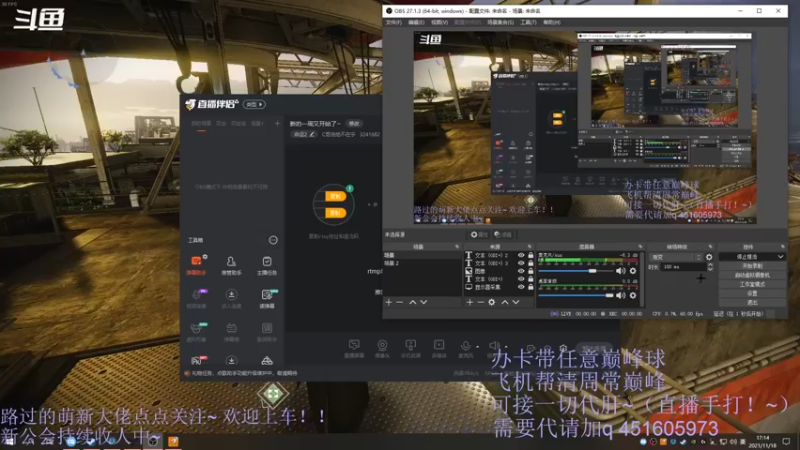800x450 pixels.
Task: Open OBS 帮助 Help menu
Action: 552,22
